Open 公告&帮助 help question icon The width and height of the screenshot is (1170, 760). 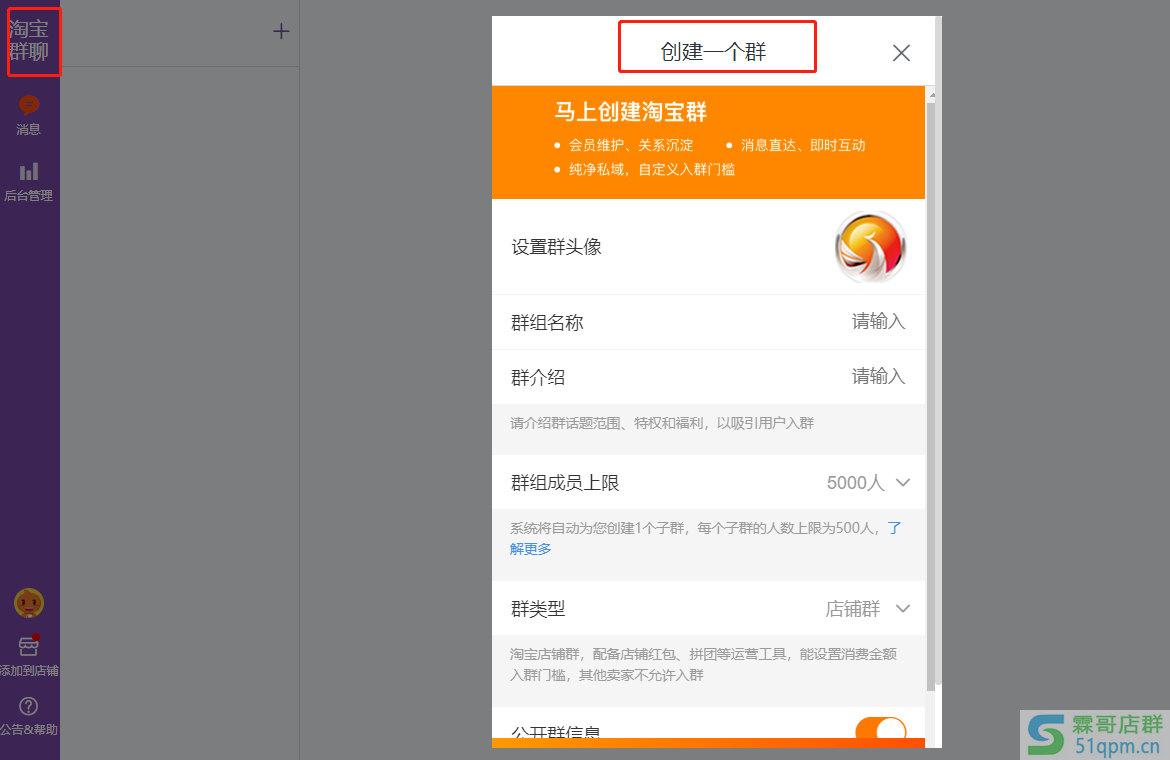pyautogui.click(x=29, y=707)
